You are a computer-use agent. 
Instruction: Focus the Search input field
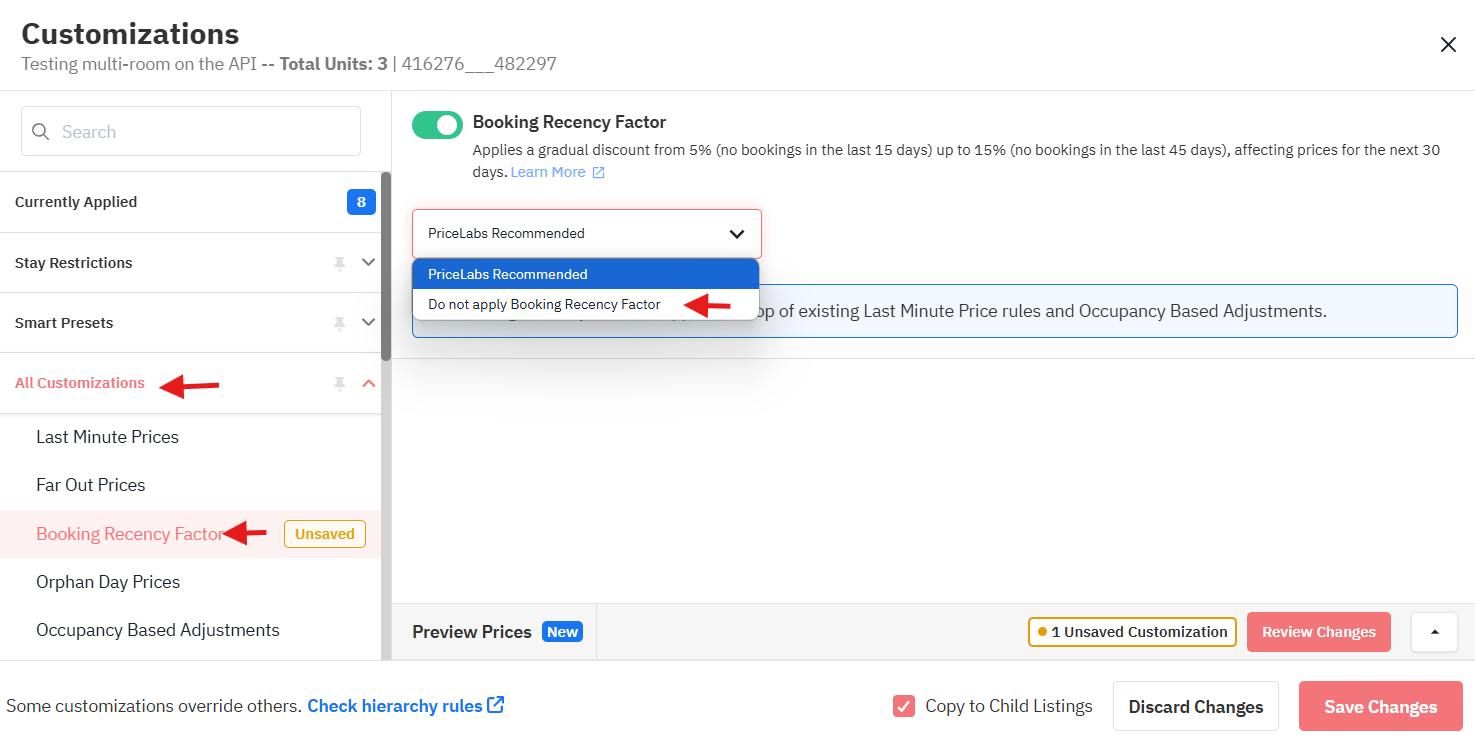pos(191,131)
